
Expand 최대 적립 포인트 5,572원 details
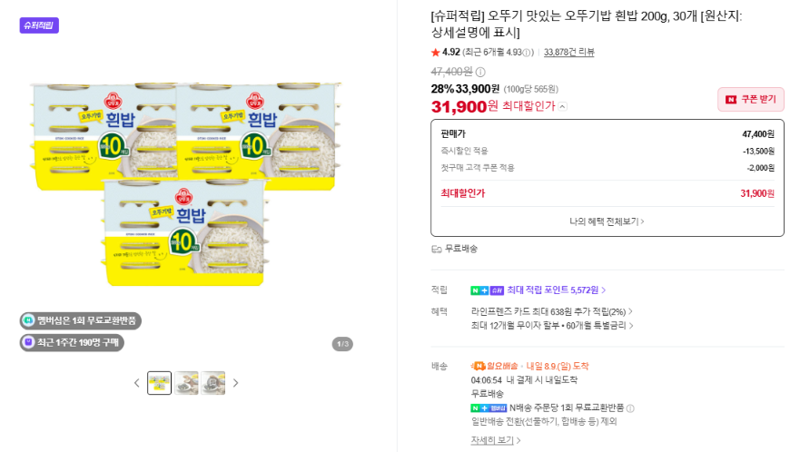556,290
